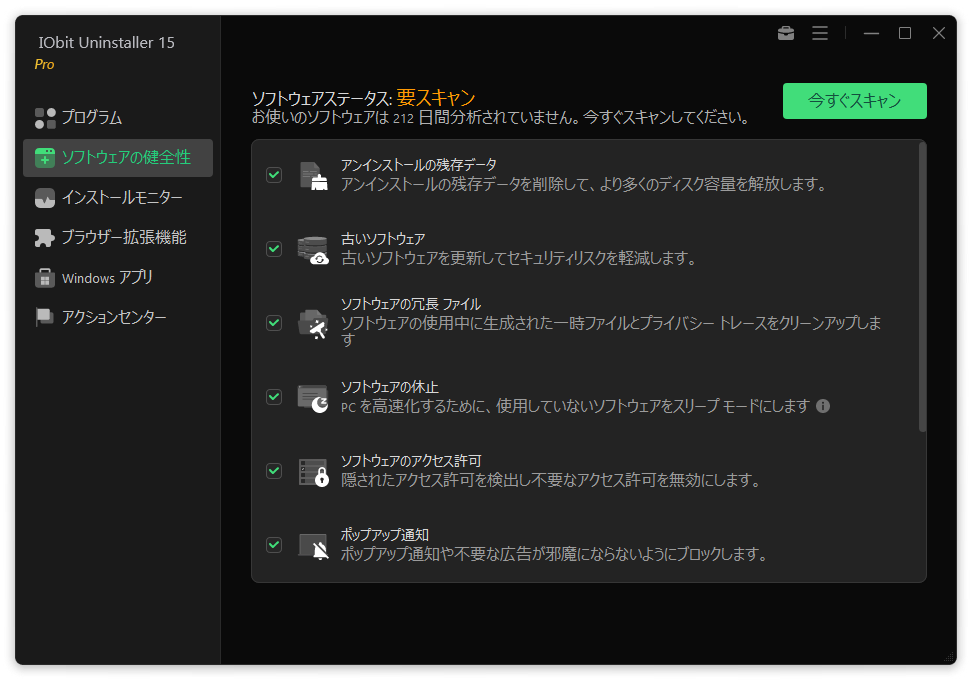The height and width of the screenshot is (680, 972).
Task: Click the vertical scrollbar of the scan list
Action: coord(922,290)
